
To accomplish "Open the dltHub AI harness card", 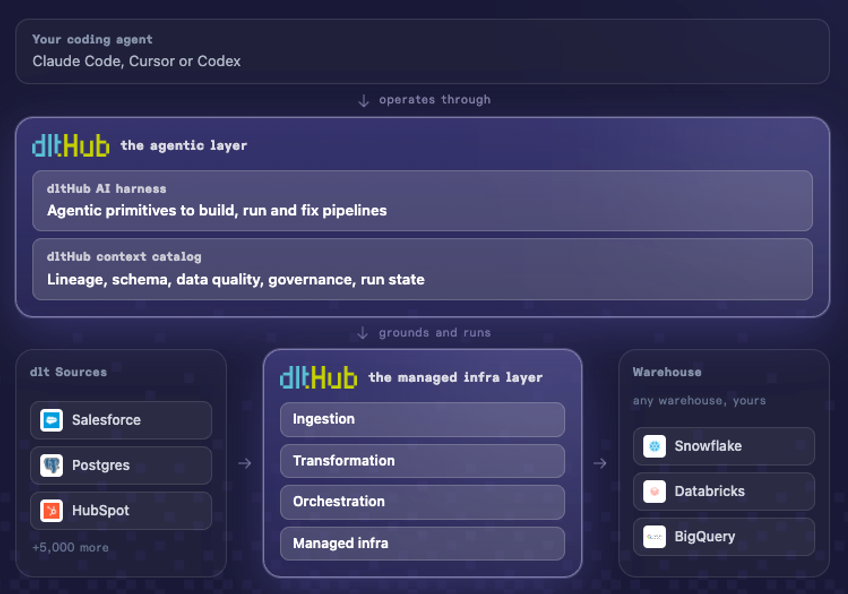I will pyautogui.click(x=422, y=201).
